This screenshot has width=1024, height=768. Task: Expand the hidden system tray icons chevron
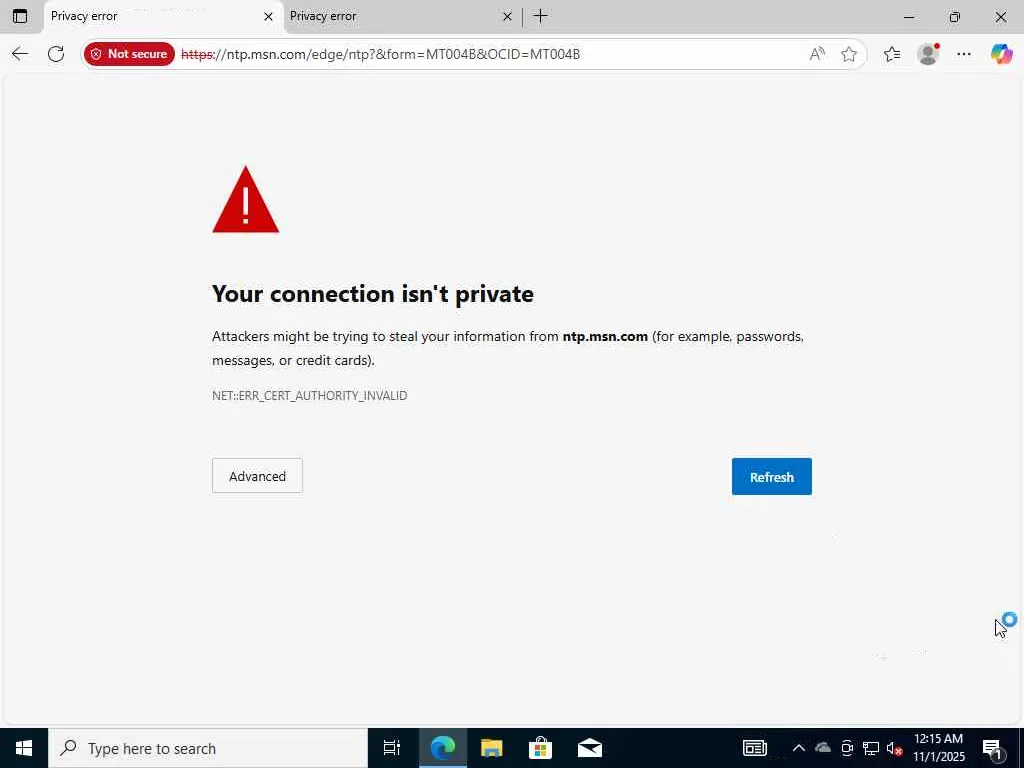pyautogui.click(x=798, y=748)
